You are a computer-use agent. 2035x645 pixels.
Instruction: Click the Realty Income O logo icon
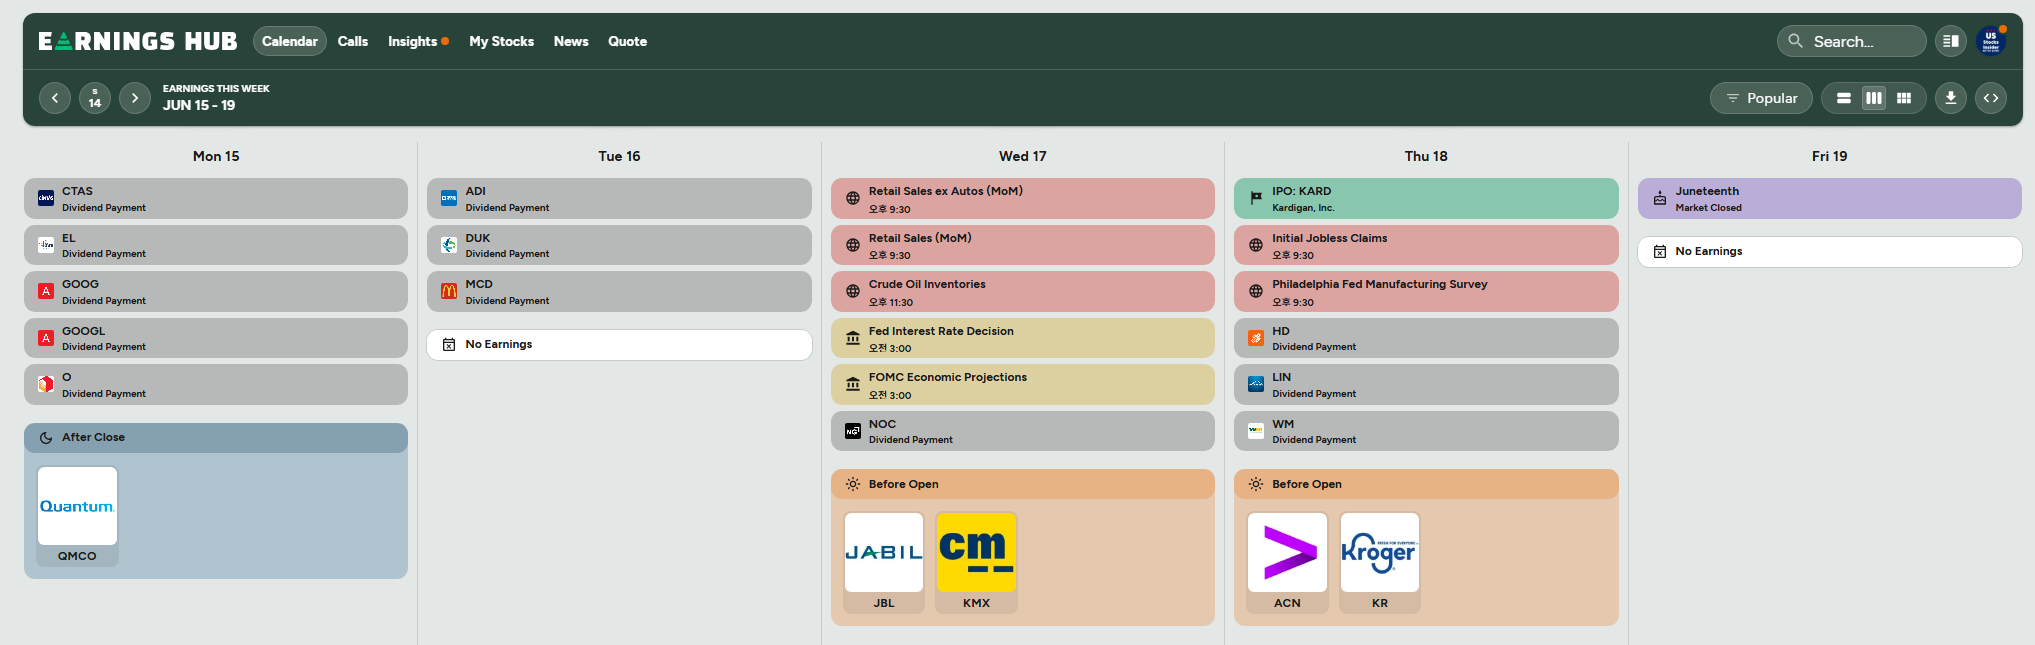pyautogui.click(x=46, y=384)
